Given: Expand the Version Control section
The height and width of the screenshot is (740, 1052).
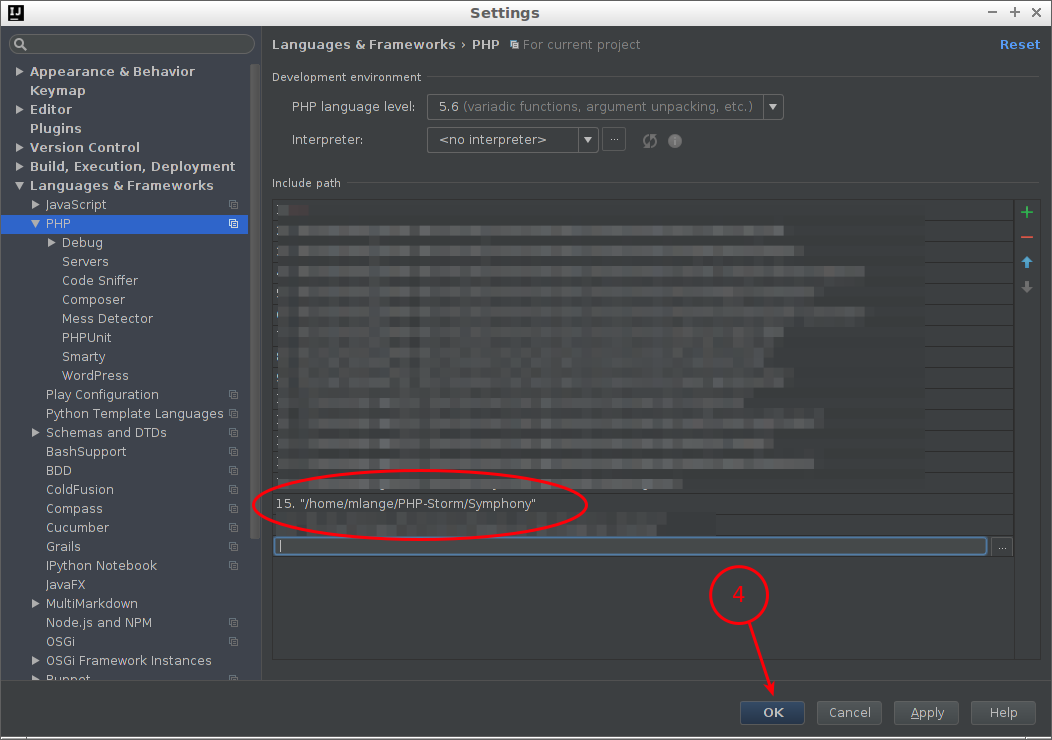Looking at the screenshot, I should (x=19, y=148).
